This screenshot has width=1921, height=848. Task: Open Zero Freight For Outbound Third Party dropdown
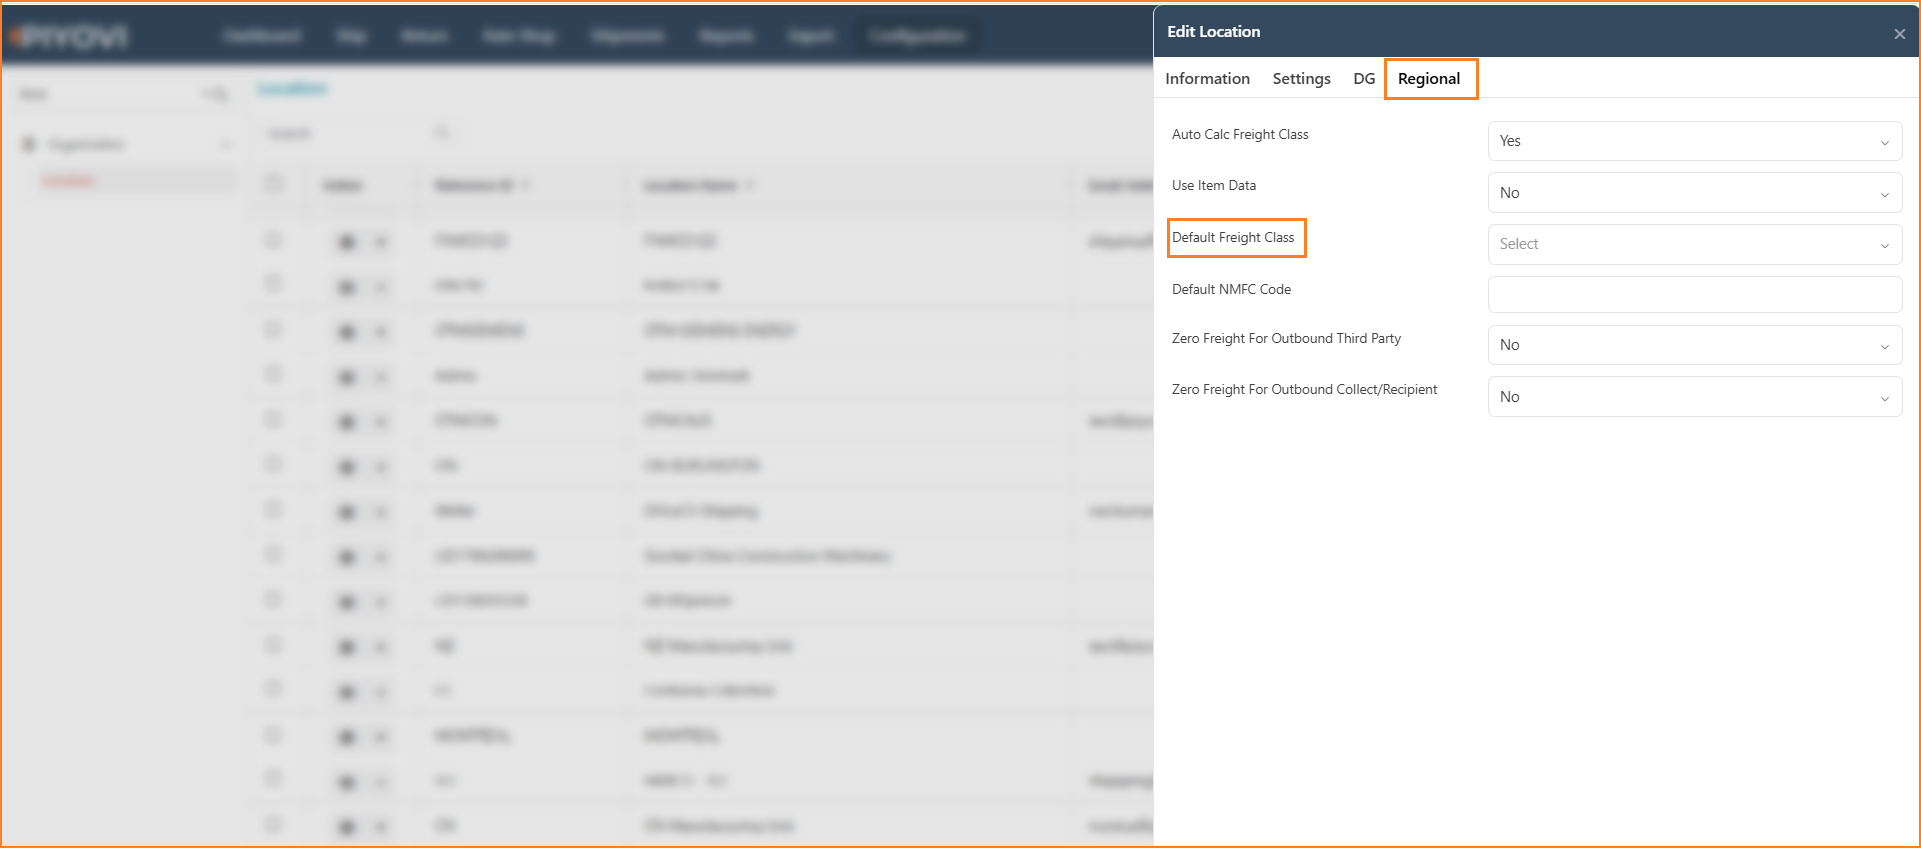(1695, 345)
